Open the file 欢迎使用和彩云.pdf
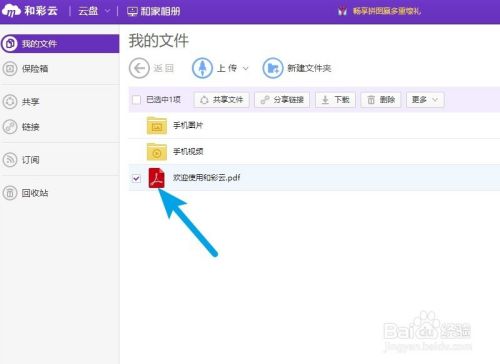This screenshot has width=500, height=364. coord(206,178)
